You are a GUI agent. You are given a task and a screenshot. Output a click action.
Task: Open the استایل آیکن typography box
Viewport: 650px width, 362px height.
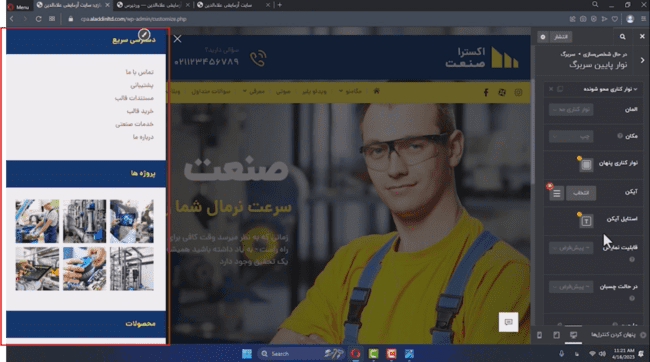point(586,221)
